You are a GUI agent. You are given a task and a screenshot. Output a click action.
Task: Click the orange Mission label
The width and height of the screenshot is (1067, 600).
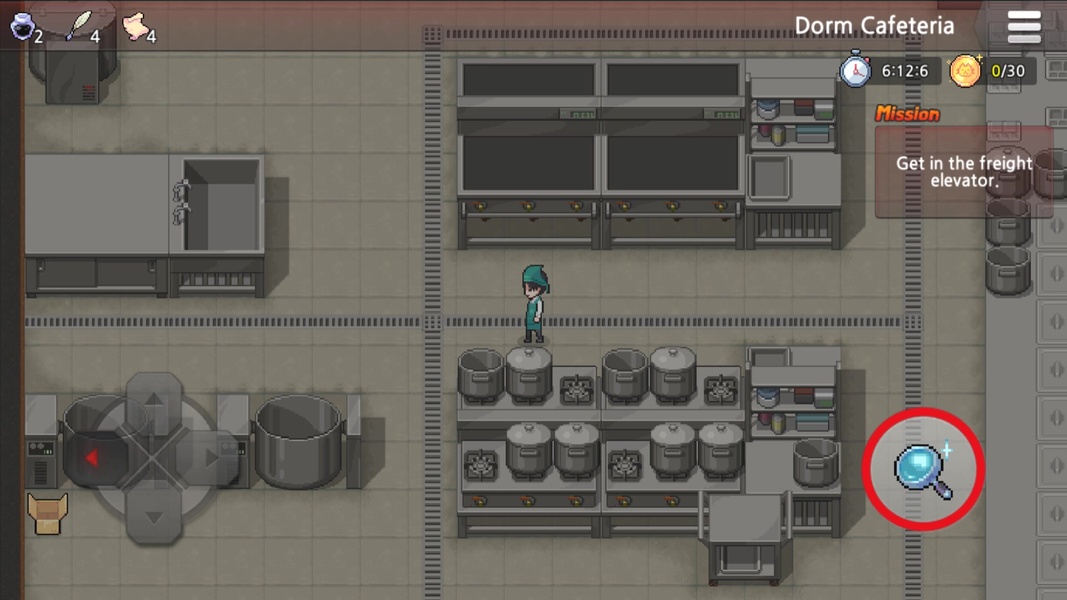[x=907, y=114]
